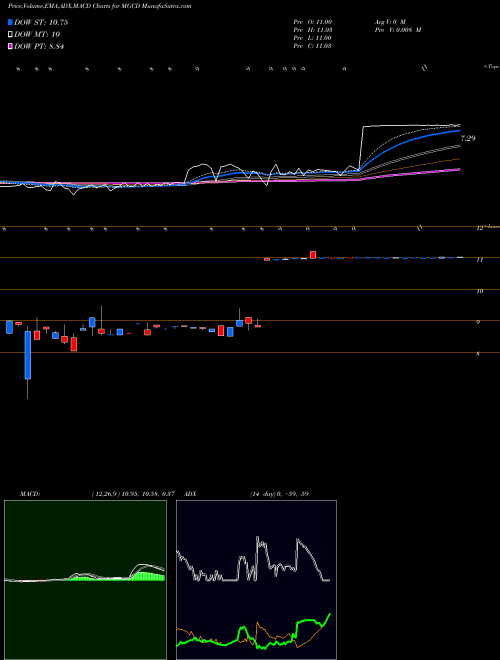Screen dimensions: 500x660
Task: Select the 'DOW MT: 10' legend text
Action: click(x=37, y=35)
